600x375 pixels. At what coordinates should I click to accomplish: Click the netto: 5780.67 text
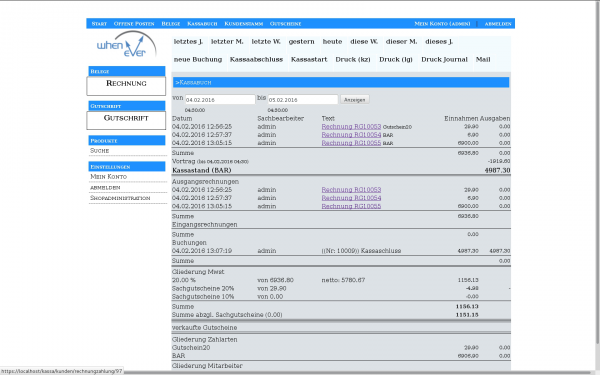(x=343, y=280)
